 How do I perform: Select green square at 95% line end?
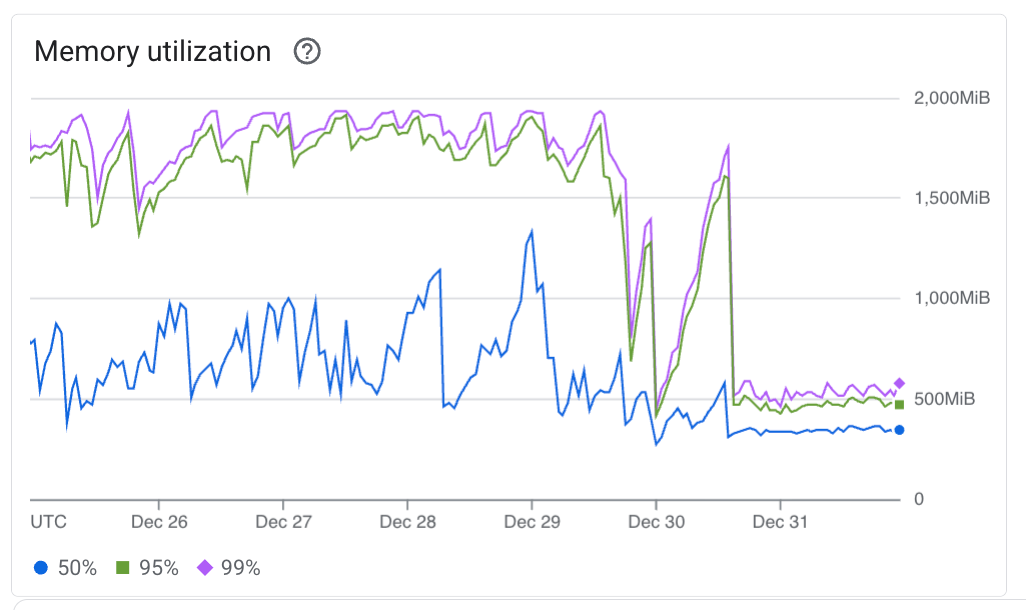(899, 404)
